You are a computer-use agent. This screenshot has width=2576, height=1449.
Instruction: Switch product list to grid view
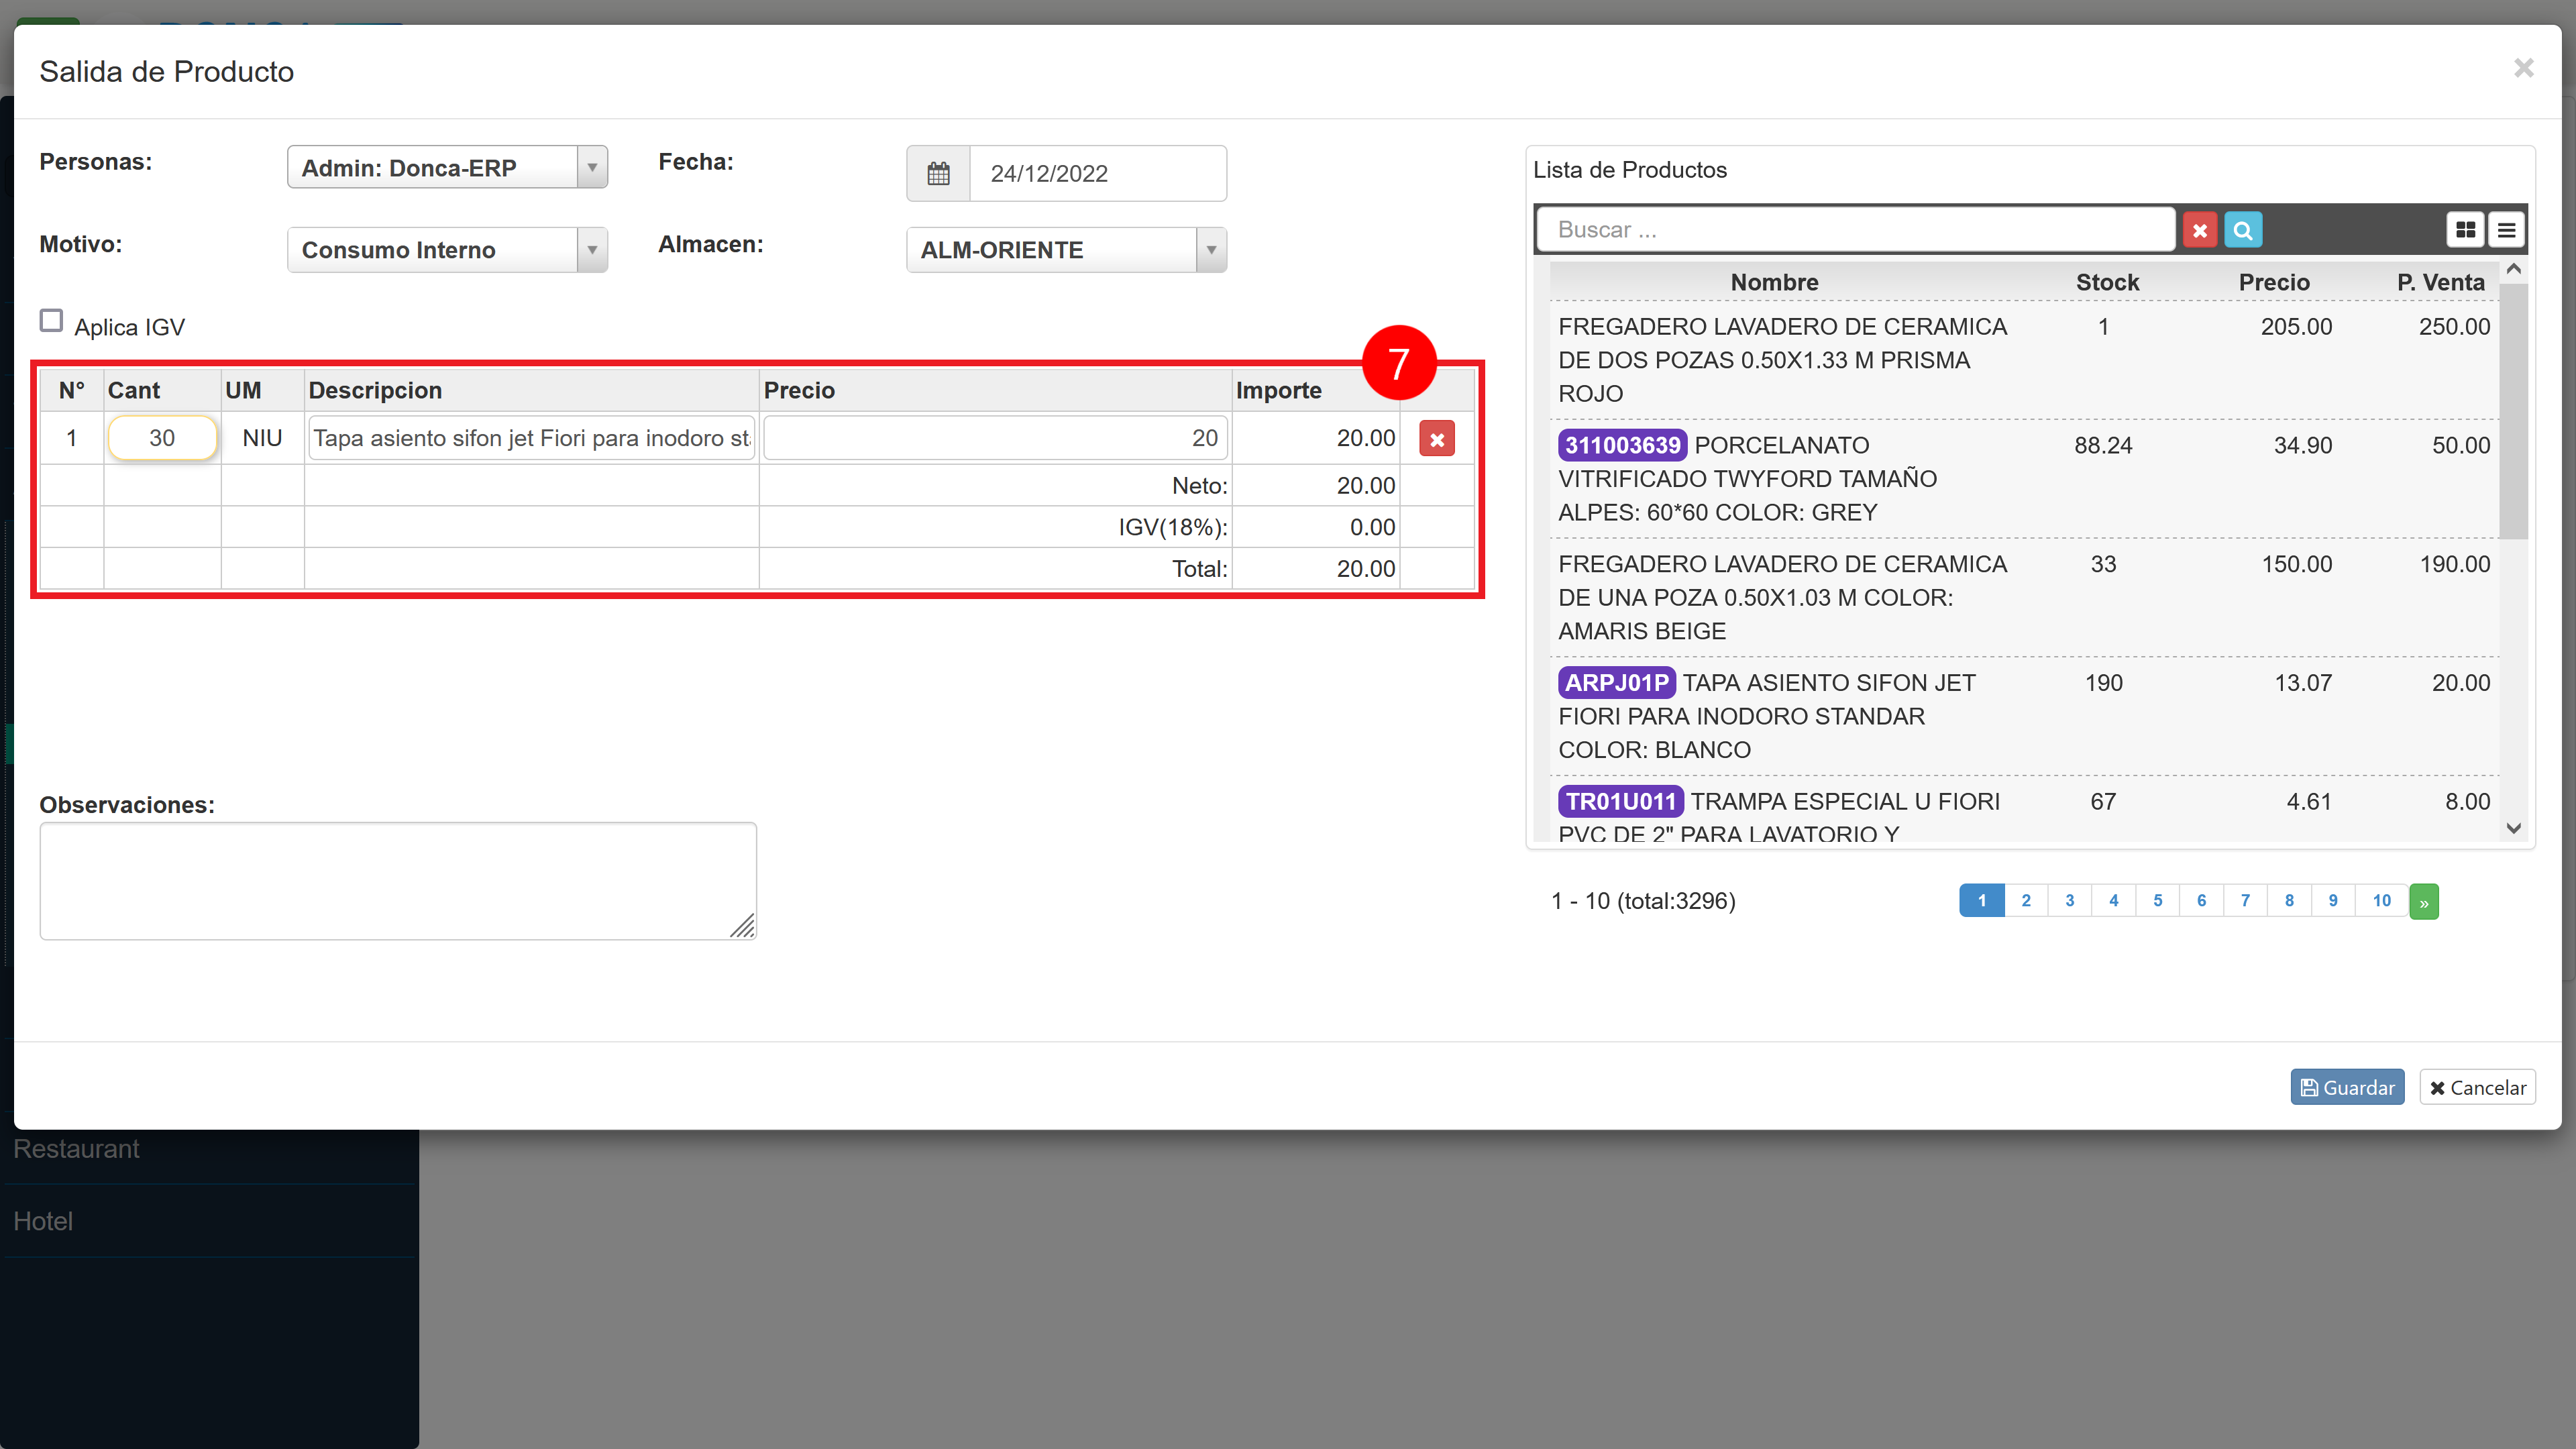[2465, 230]
